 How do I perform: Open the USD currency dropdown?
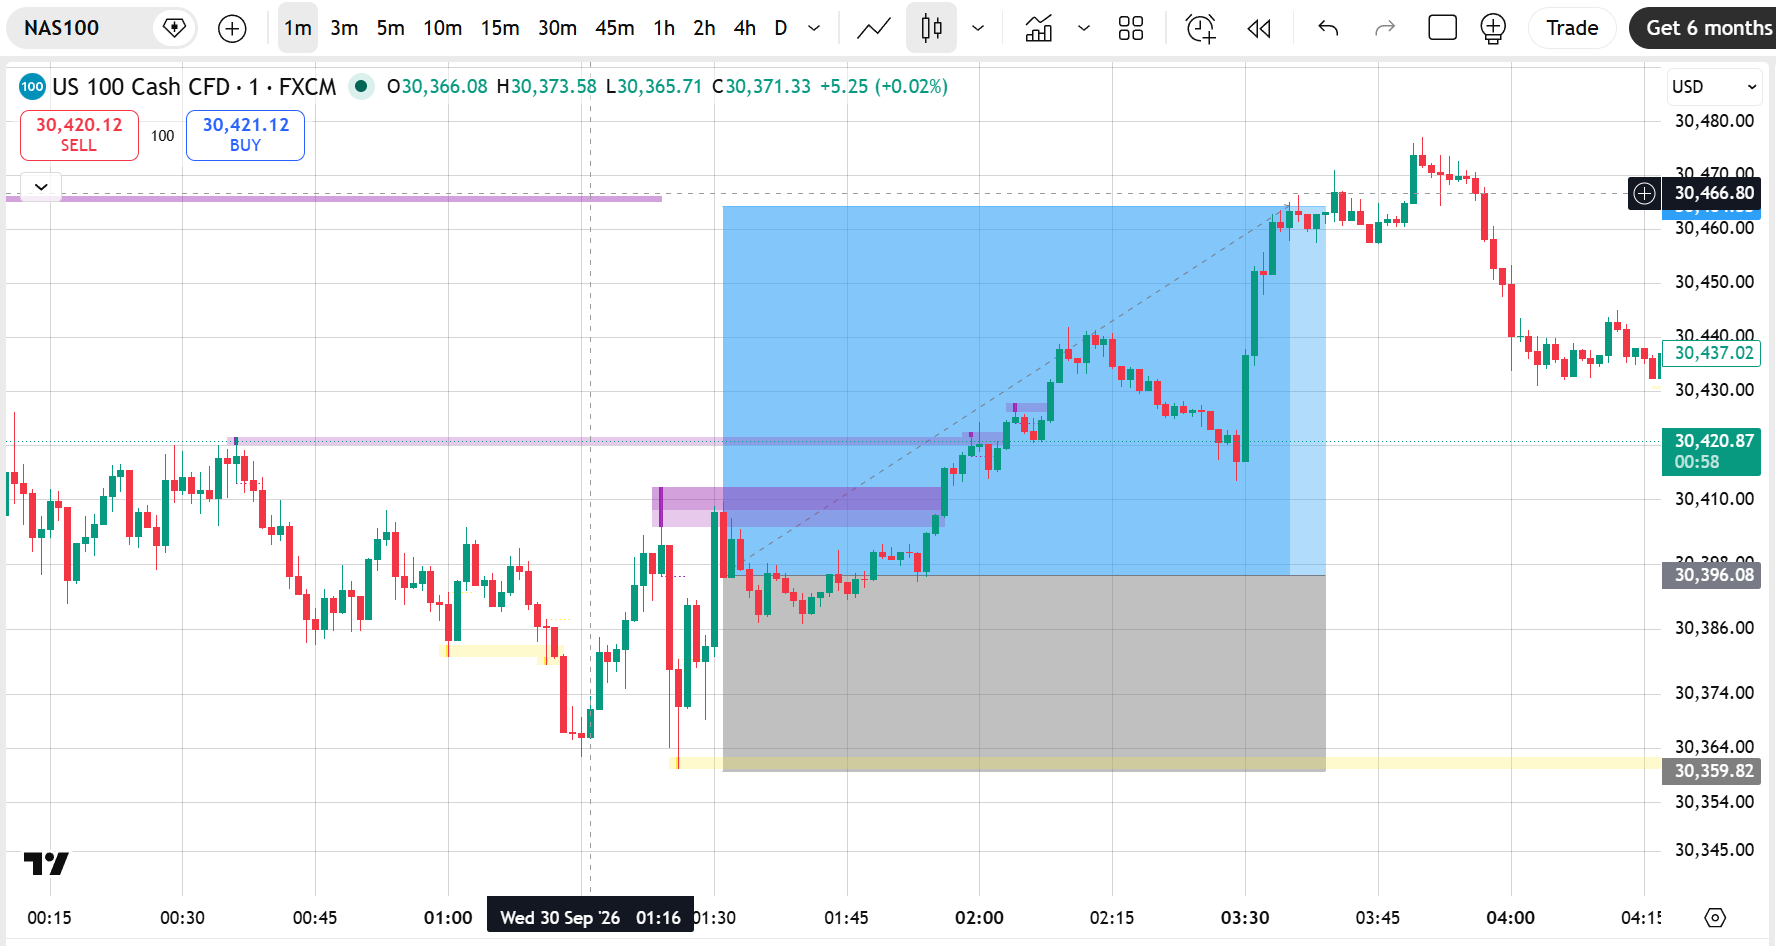click(x=1714, y=87)
